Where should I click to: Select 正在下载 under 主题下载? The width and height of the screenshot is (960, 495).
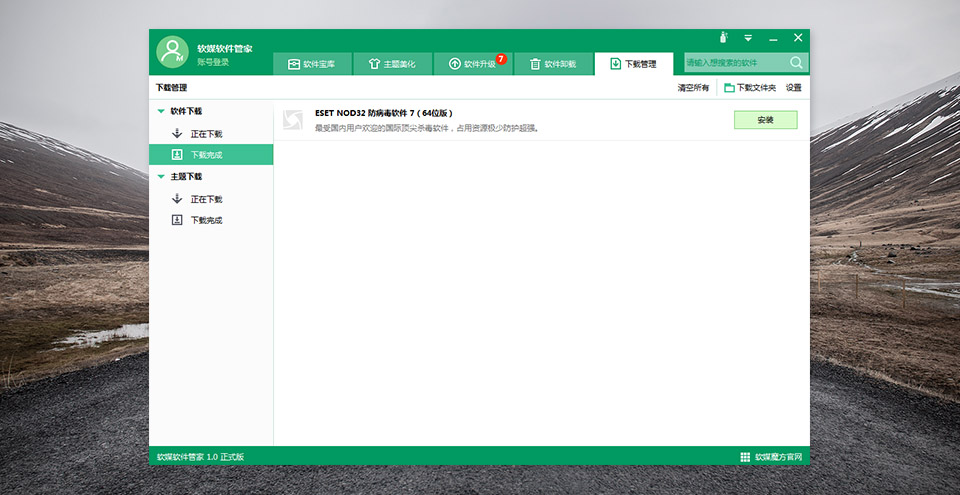point(206,199)
